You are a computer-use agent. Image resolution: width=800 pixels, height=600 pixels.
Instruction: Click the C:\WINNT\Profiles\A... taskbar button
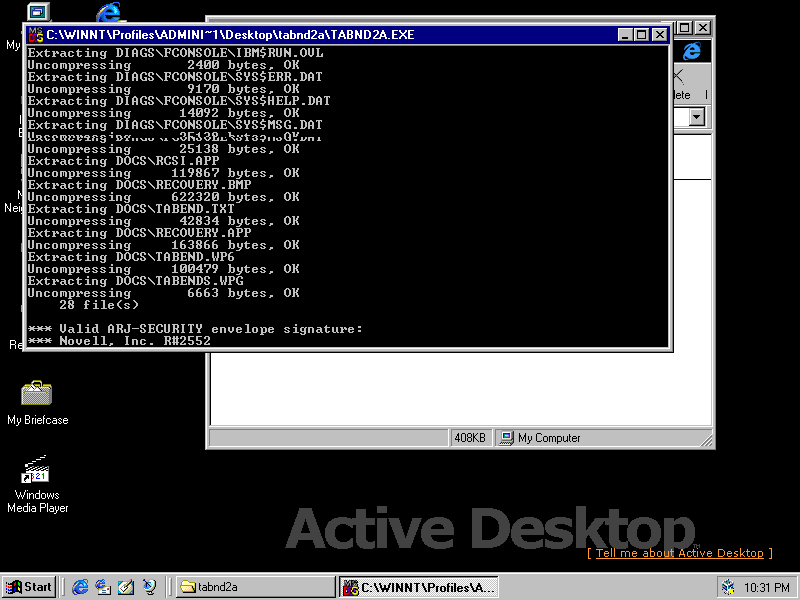pyautogui.click(x=418, y=587)
